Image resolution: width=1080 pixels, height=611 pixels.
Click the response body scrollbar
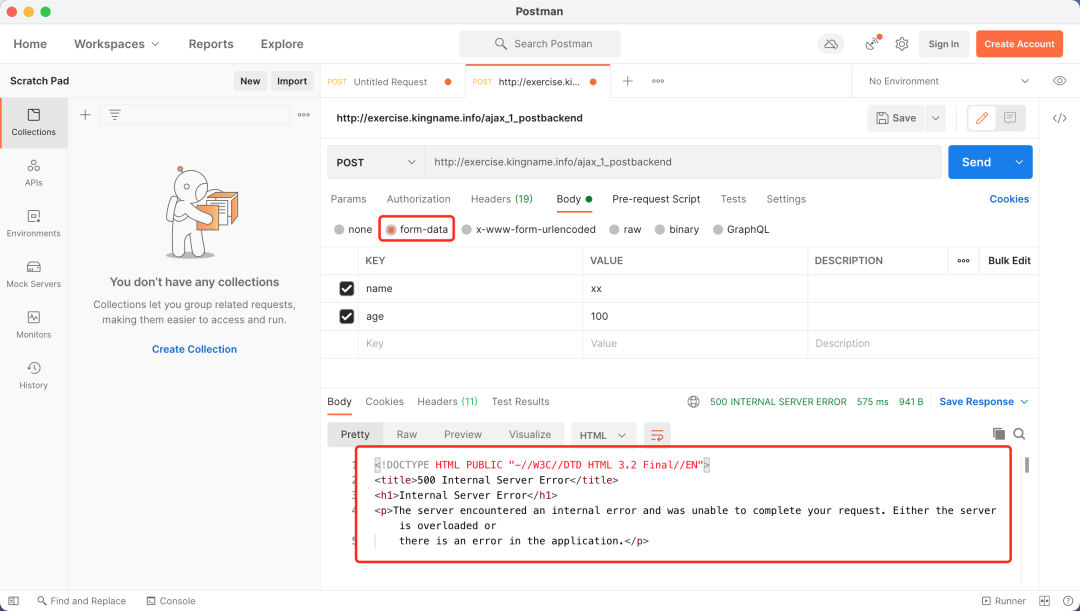tap(1027, 466)
